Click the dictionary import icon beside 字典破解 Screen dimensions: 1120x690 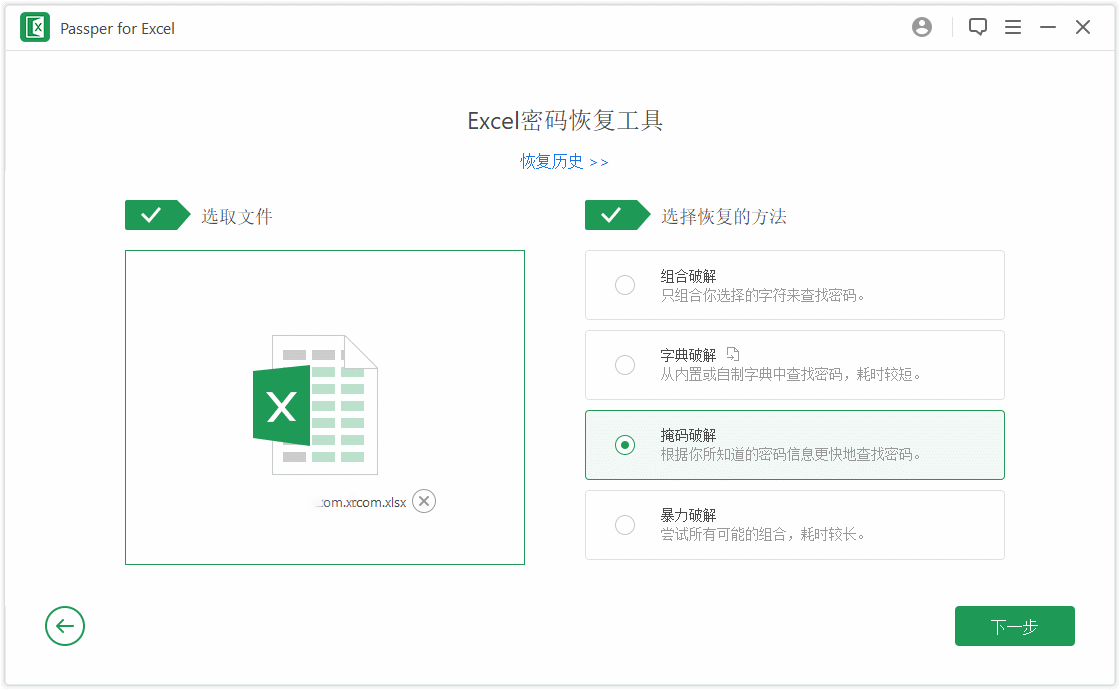(733, 354)
